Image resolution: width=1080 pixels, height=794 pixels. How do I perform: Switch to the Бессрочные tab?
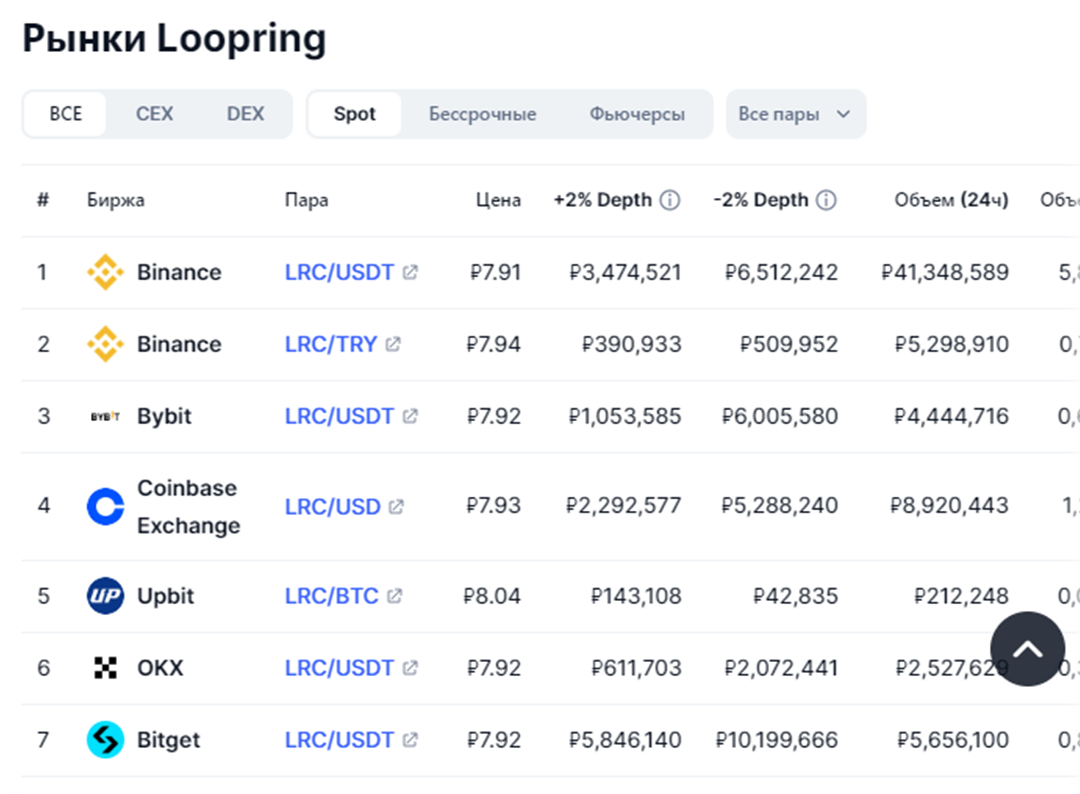[x=482, y=114]
